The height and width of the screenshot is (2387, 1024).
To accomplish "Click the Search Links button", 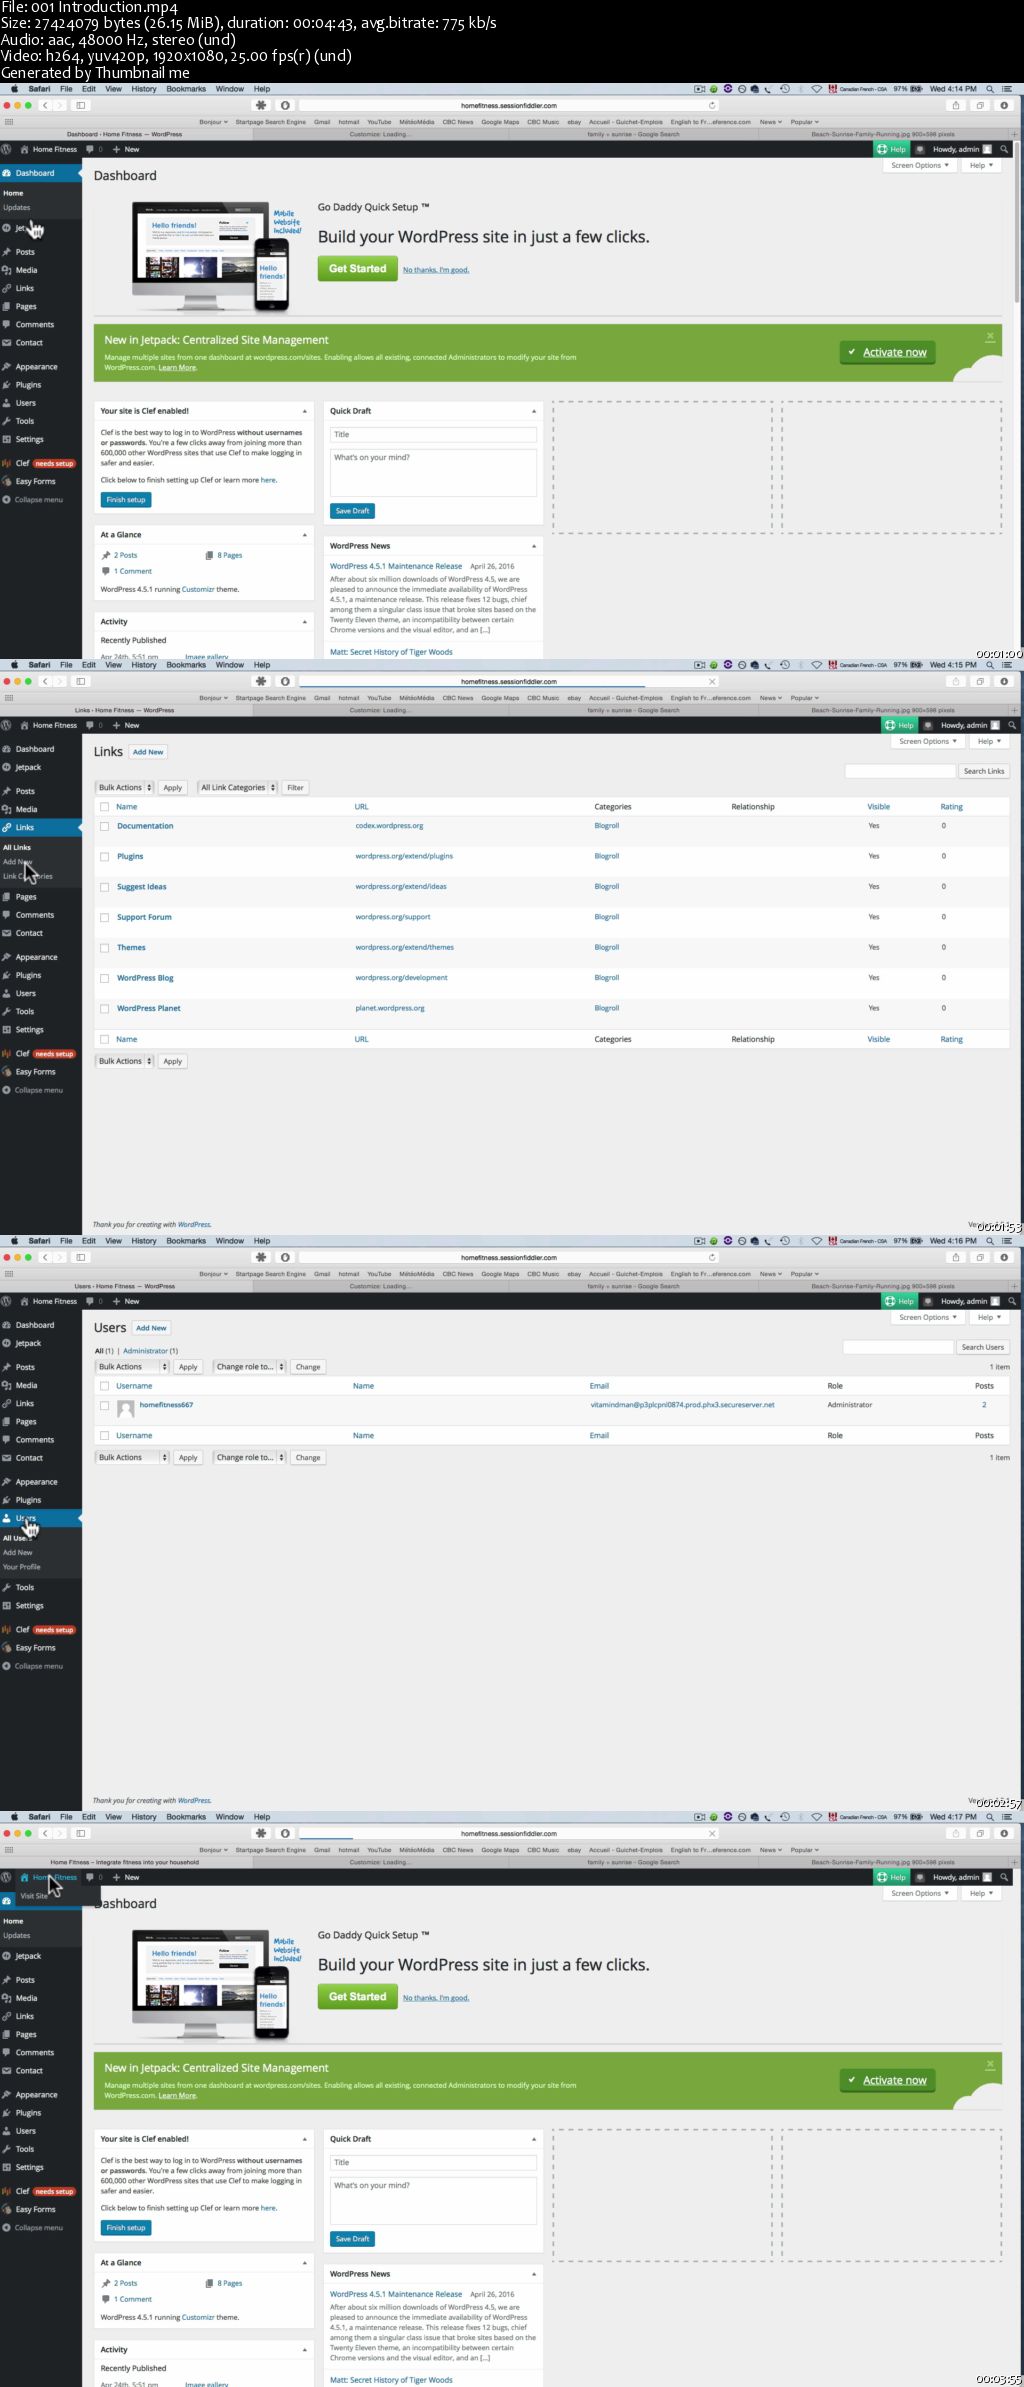I will [983, 771].
